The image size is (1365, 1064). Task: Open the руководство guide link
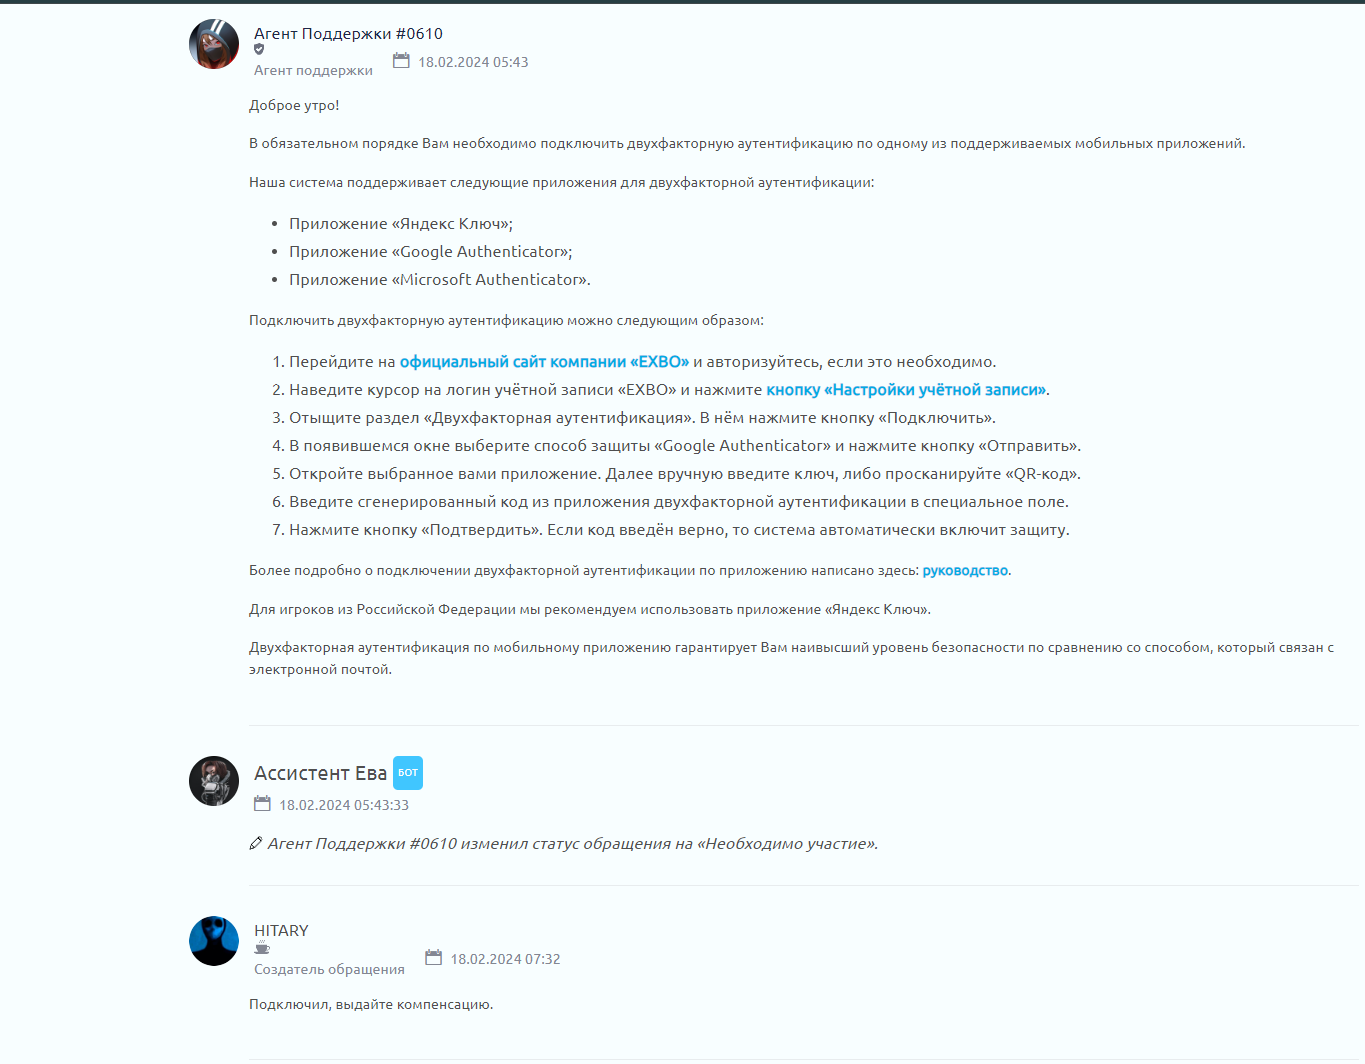point(965,571)
